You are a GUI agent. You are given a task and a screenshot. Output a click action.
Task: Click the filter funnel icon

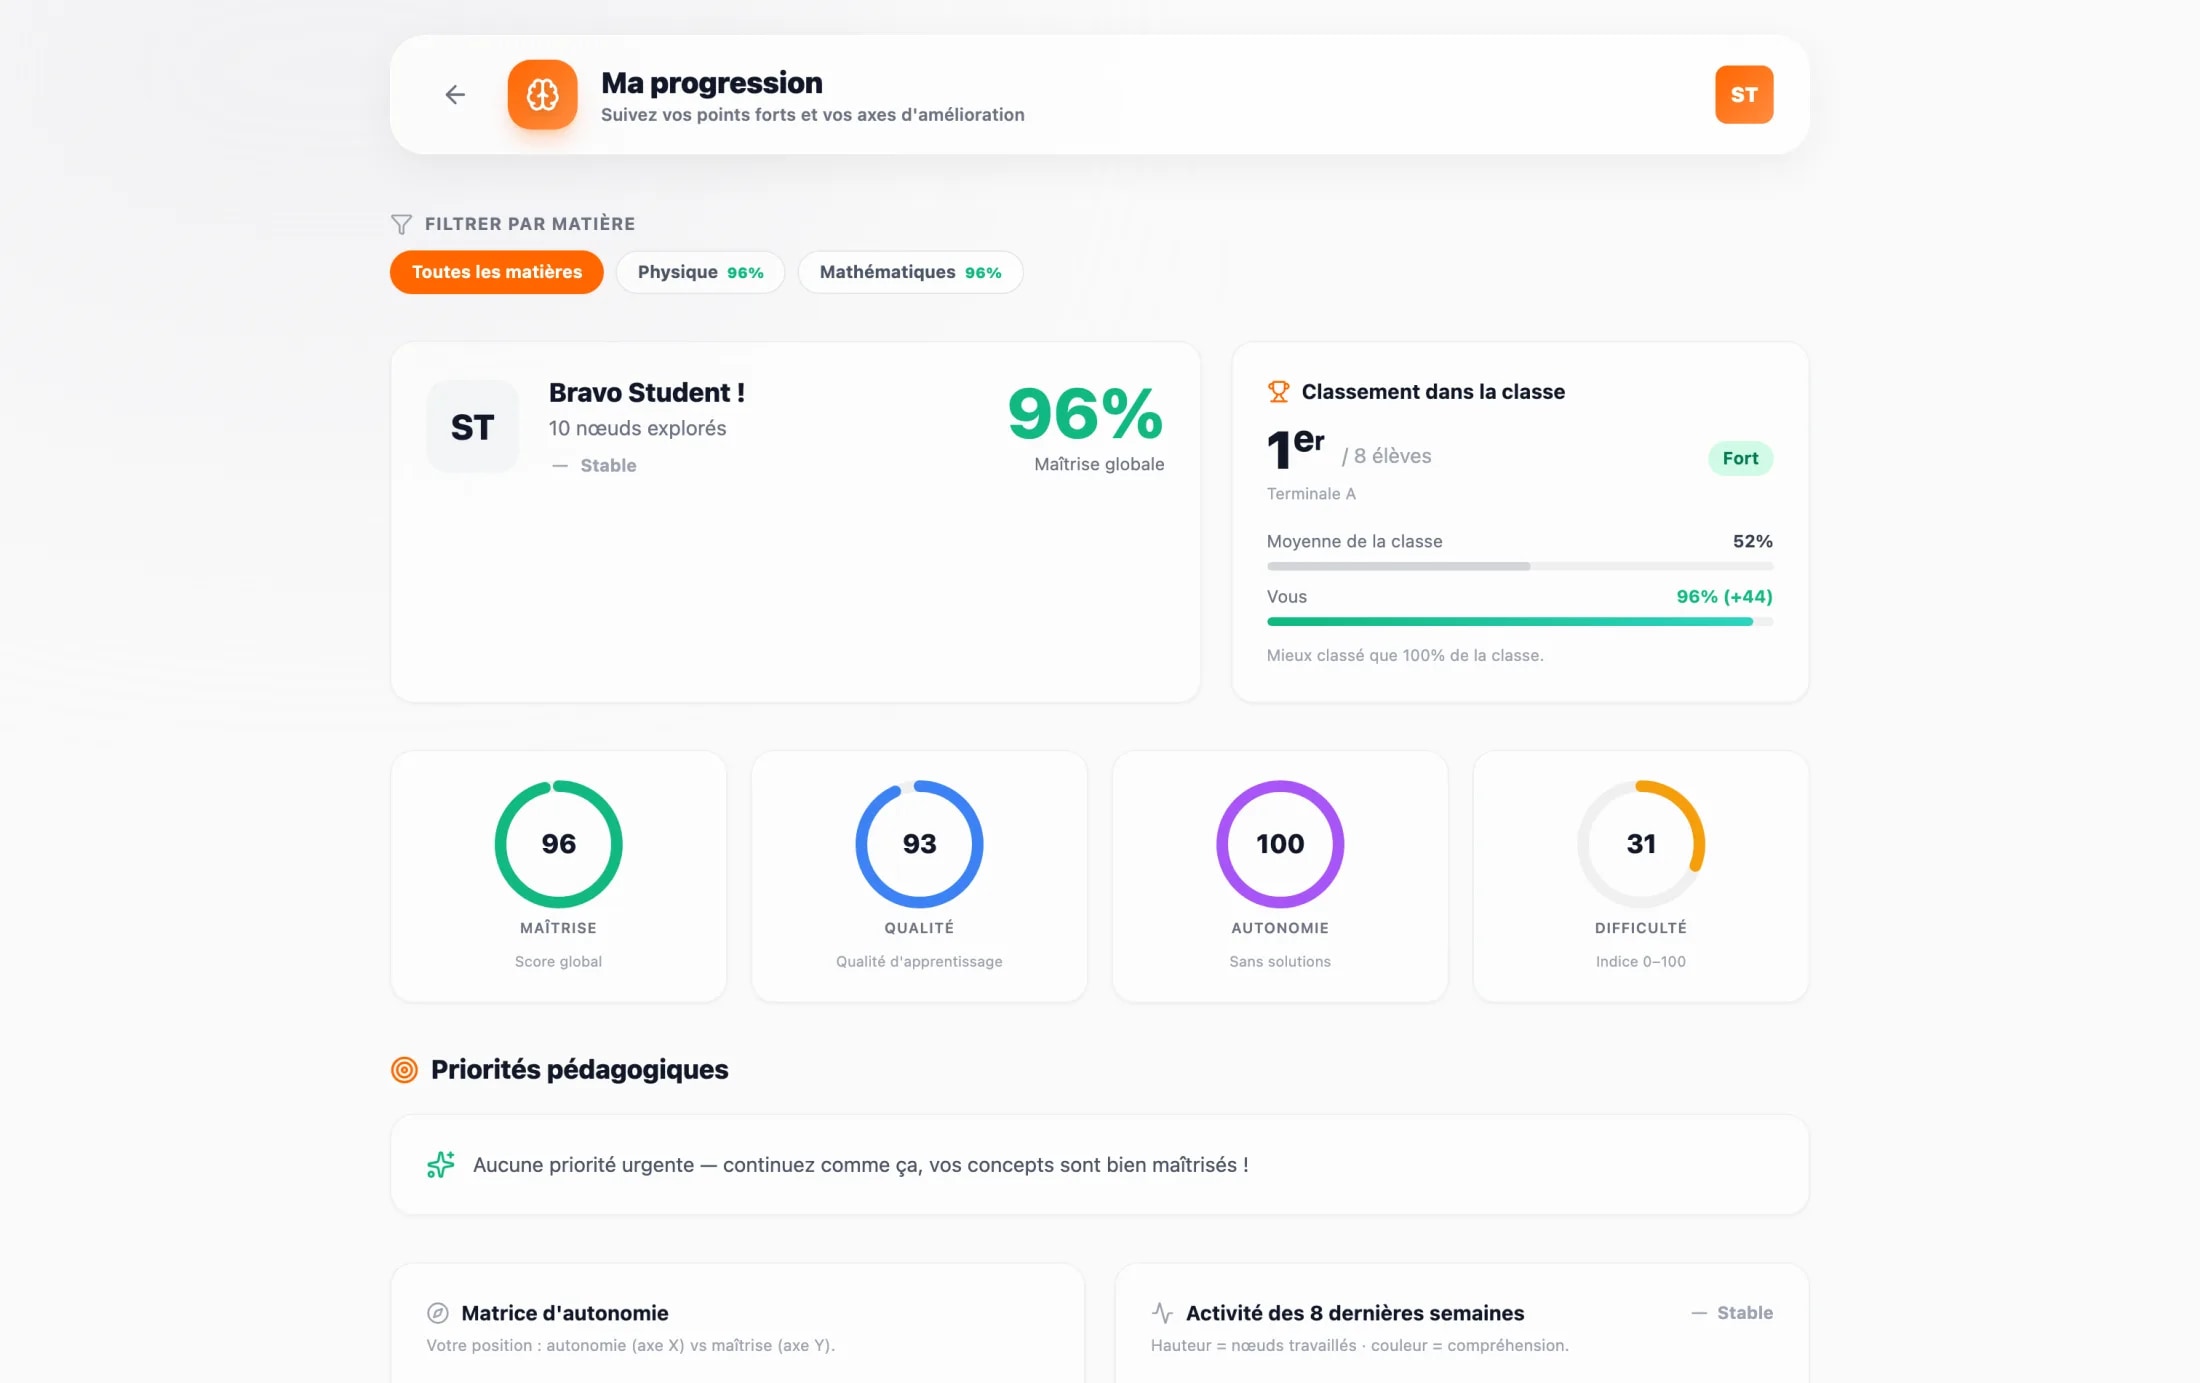click(401, 224)
